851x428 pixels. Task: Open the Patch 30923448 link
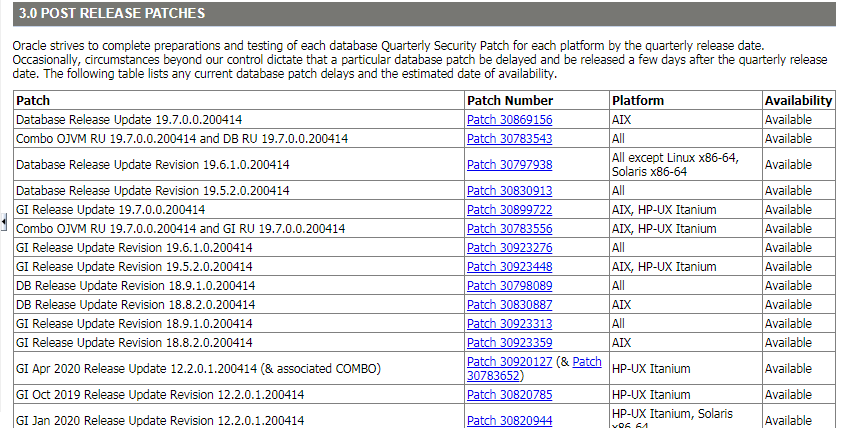[x=509, y=267]
